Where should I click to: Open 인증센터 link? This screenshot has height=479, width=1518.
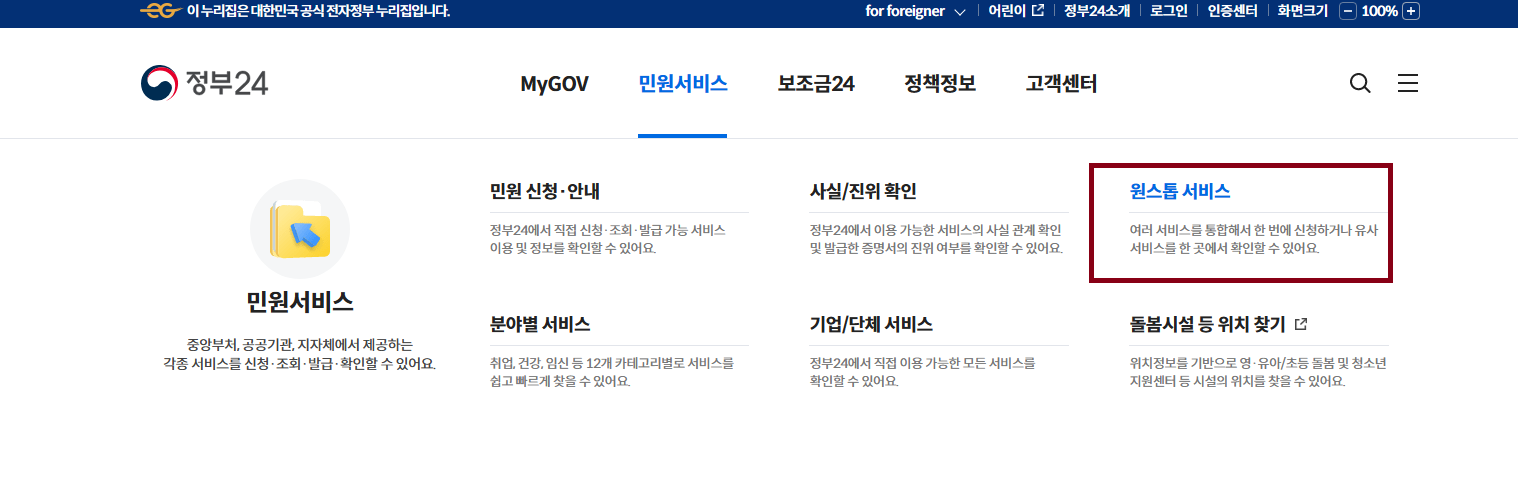pos(1232,11)
